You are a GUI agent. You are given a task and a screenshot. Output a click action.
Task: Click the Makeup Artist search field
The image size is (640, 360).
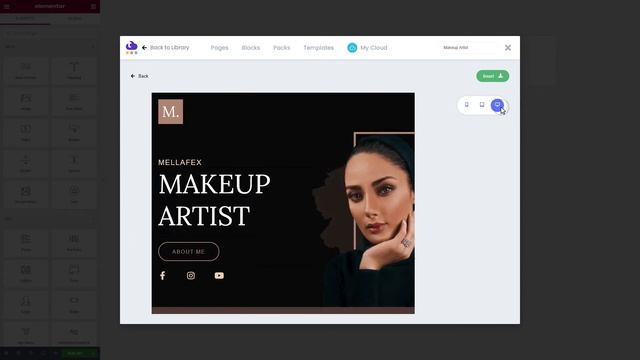pos(469,48)
